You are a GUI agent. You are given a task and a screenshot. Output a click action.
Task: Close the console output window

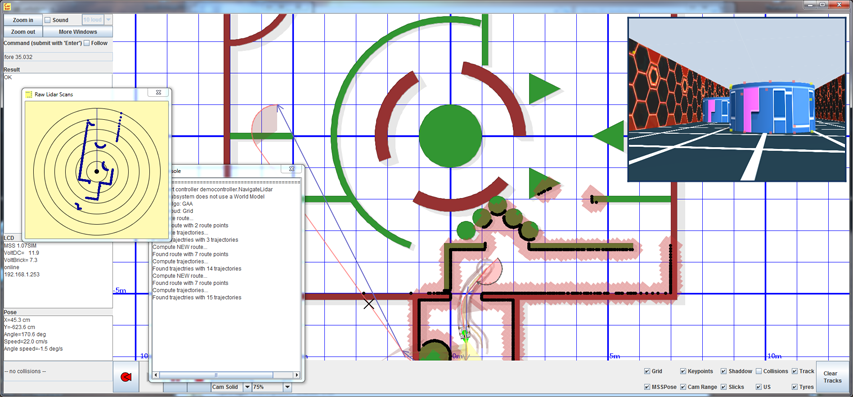pyautogui.click(x=291, y=170)
